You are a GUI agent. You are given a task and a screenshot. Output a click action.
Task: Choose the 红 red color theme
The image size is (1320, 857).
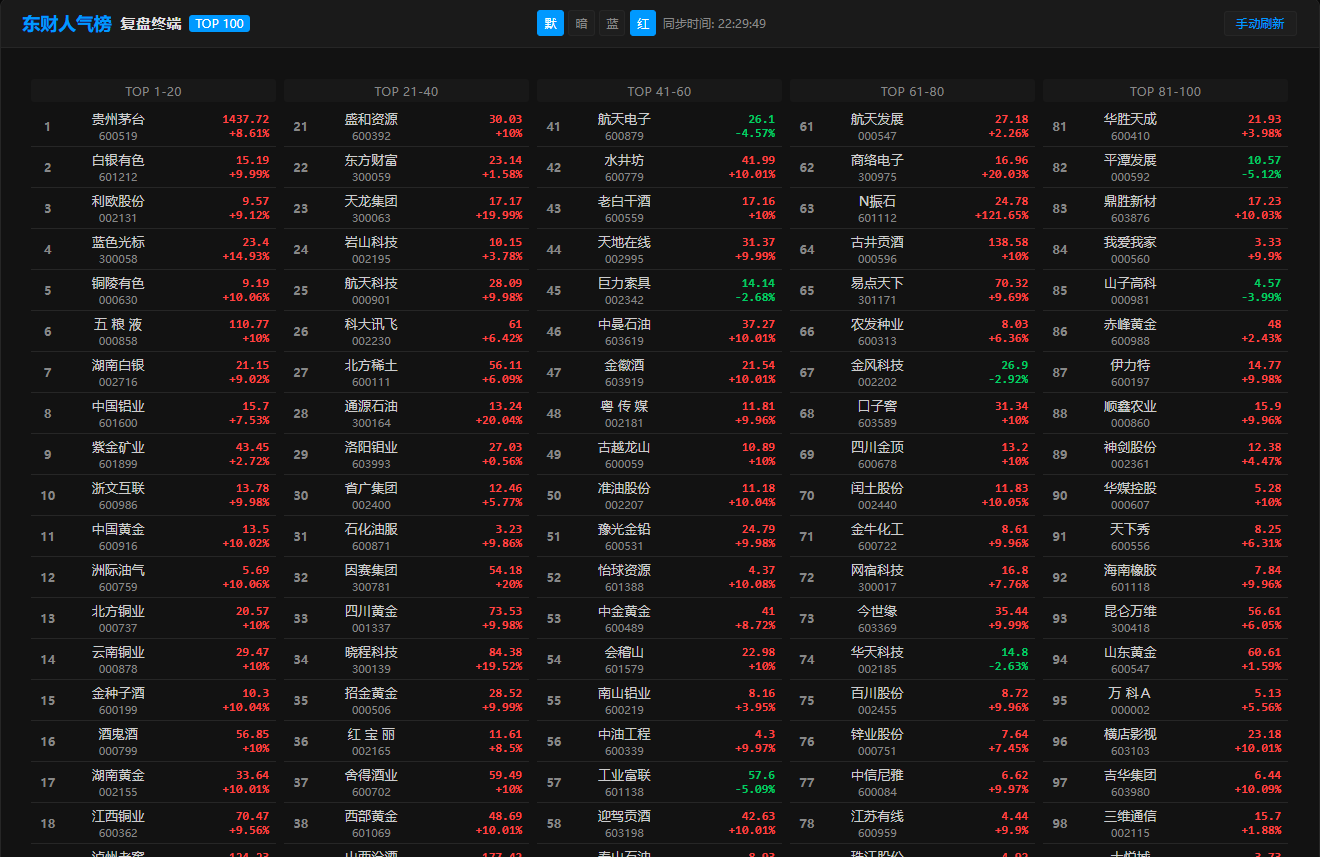coord(643,23)
